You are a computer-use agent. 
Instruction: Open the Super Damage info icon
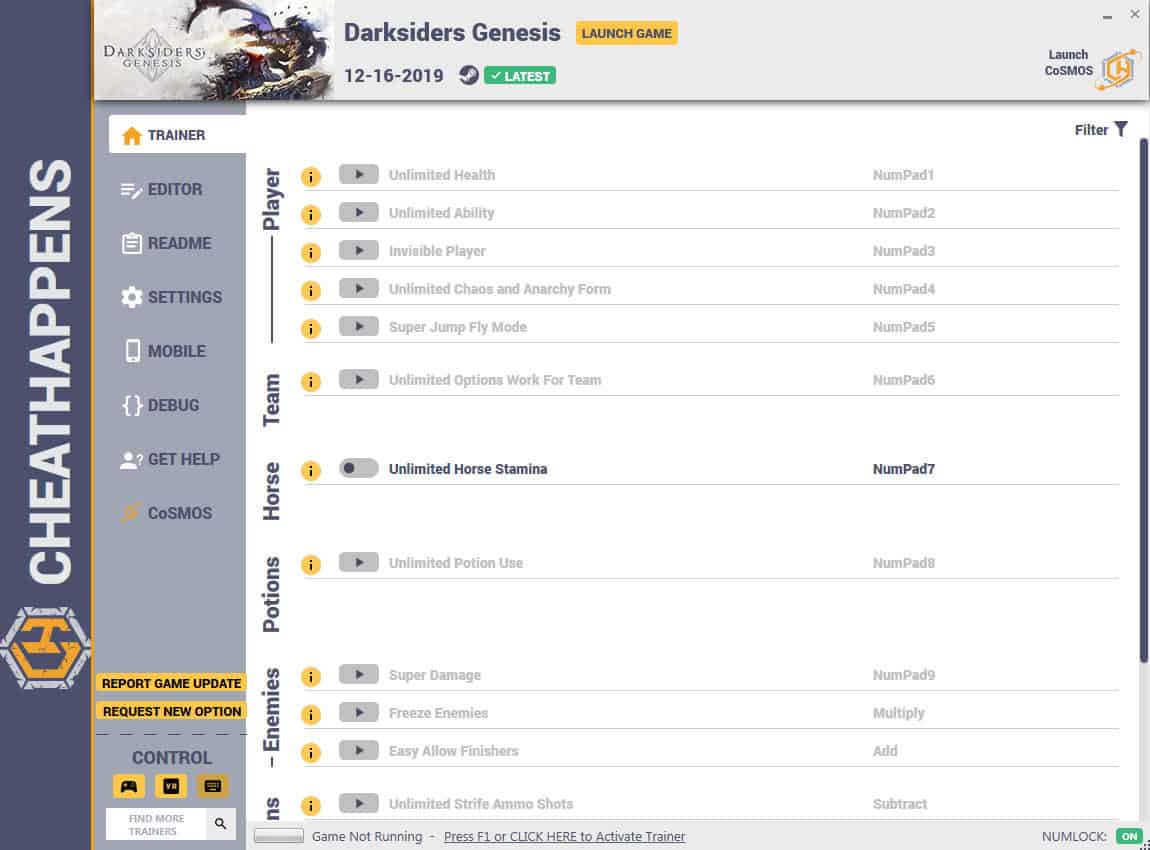[311, 677]
